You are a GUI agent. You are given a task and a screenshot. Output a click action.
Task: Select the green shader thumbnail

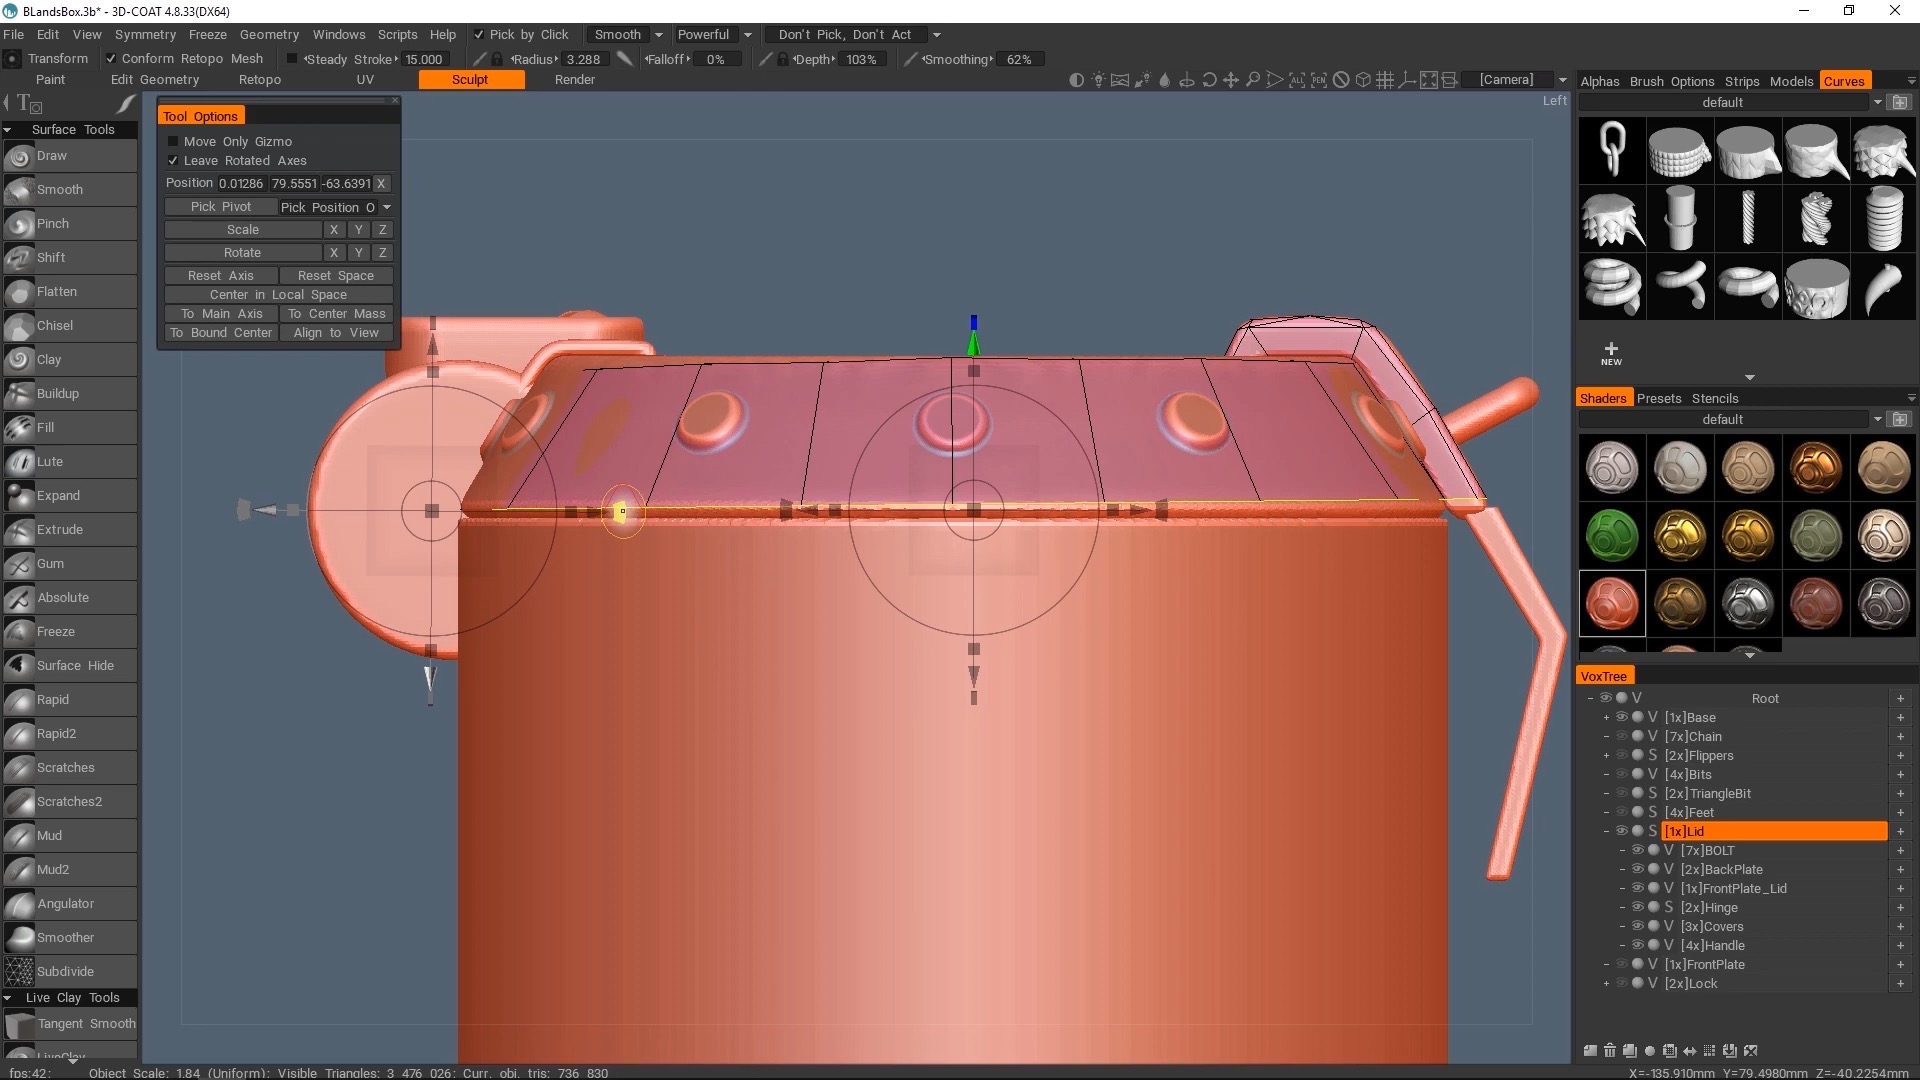click(1612, 535)
